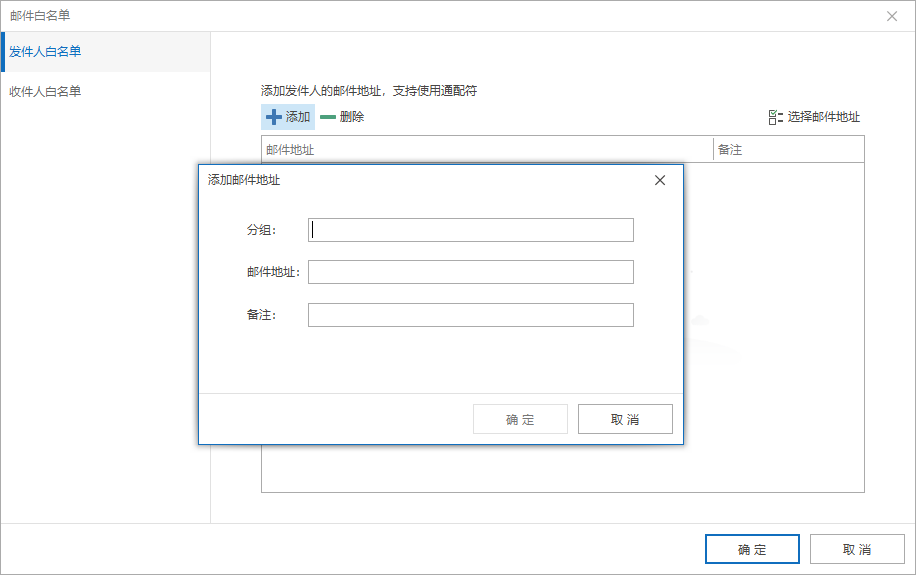Confirm with the dialog's 确定 button
Image resolution: width=916 pixels, height=575 pixels.
tap(520, 419)
